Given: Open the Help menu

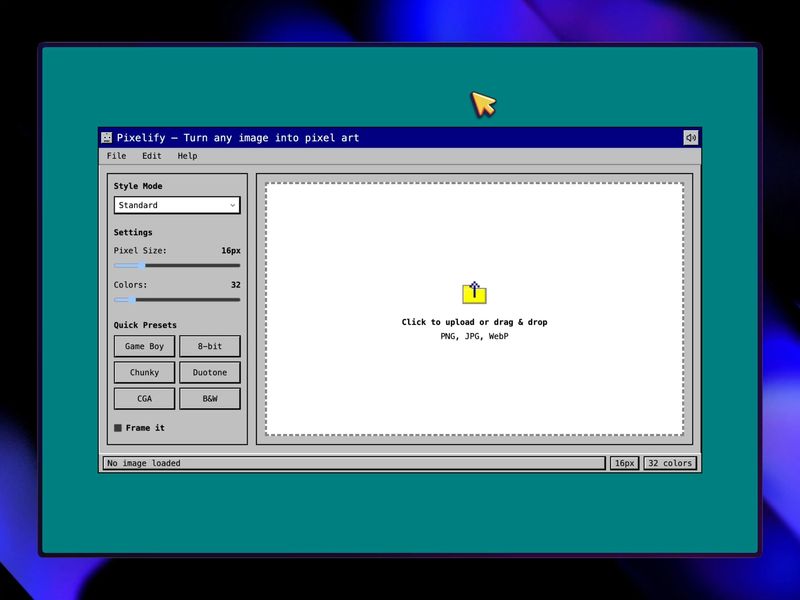Looking at the screenshot, I should point(186,156).
